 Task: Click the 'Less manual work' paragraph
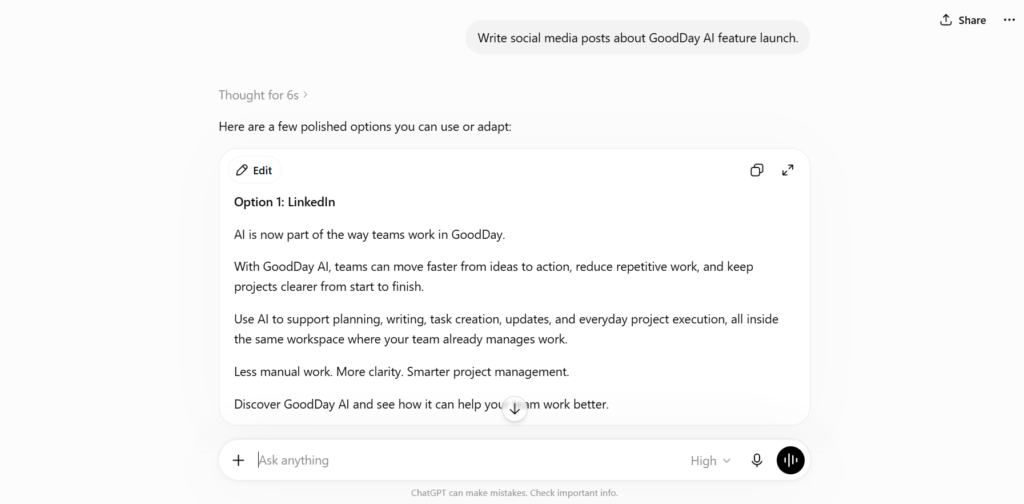click(x=402, y=372)
